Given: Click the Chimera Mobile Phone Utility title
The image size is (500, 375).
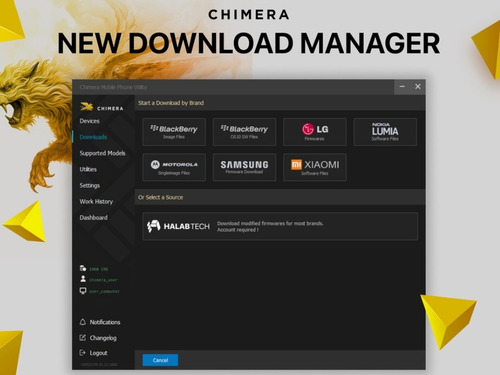Looking at the screenshot, I should (x=113, y=87).
